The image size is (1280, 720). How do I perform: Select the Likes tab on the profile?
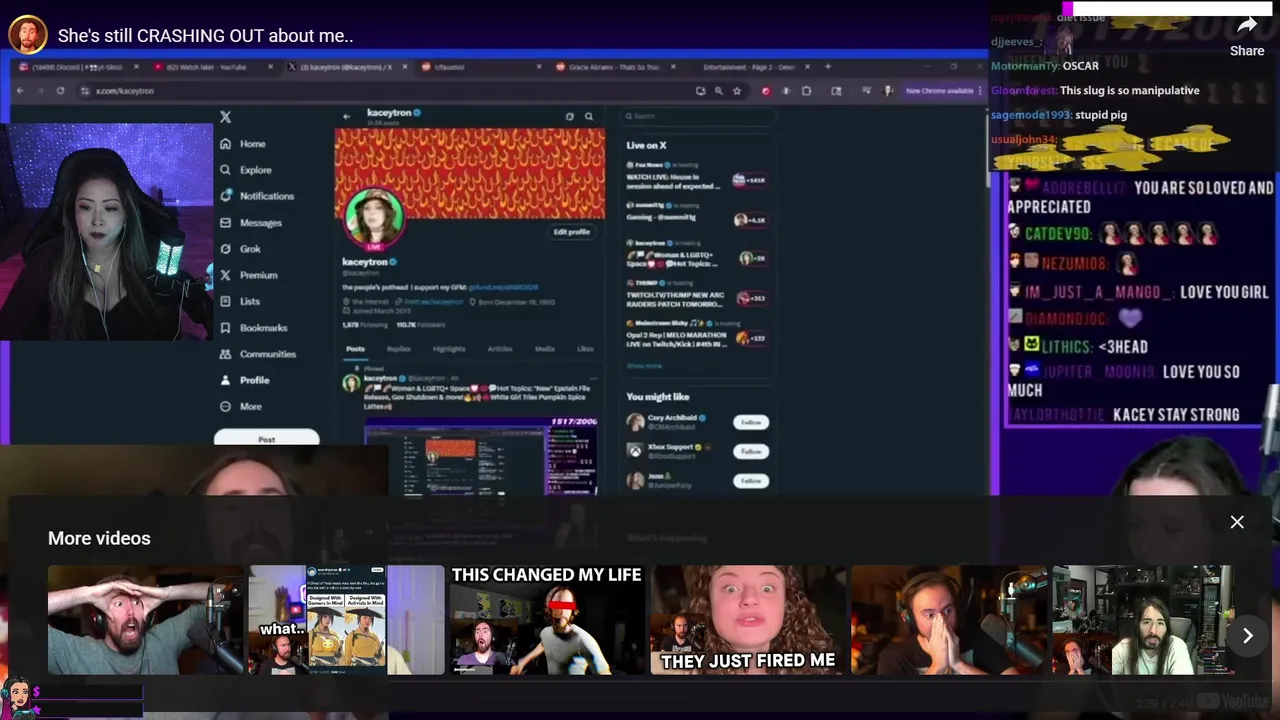click(x=585, y=349)
